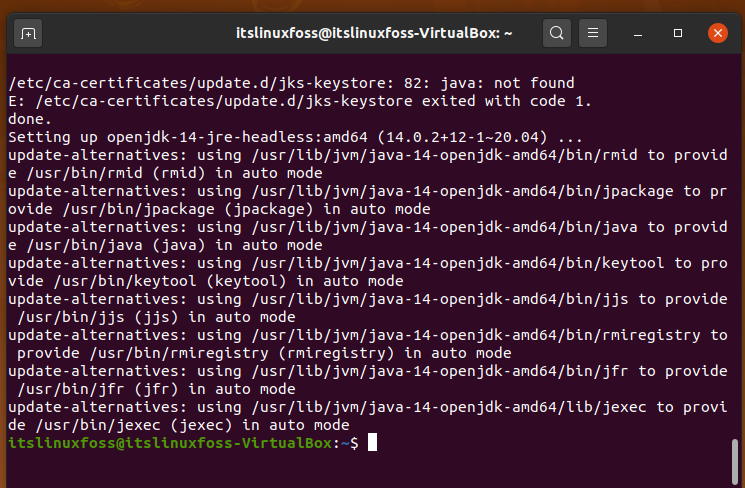Click the terminal scrollbar handle
This screenshot has width=745, height=488.
[735, 462]
